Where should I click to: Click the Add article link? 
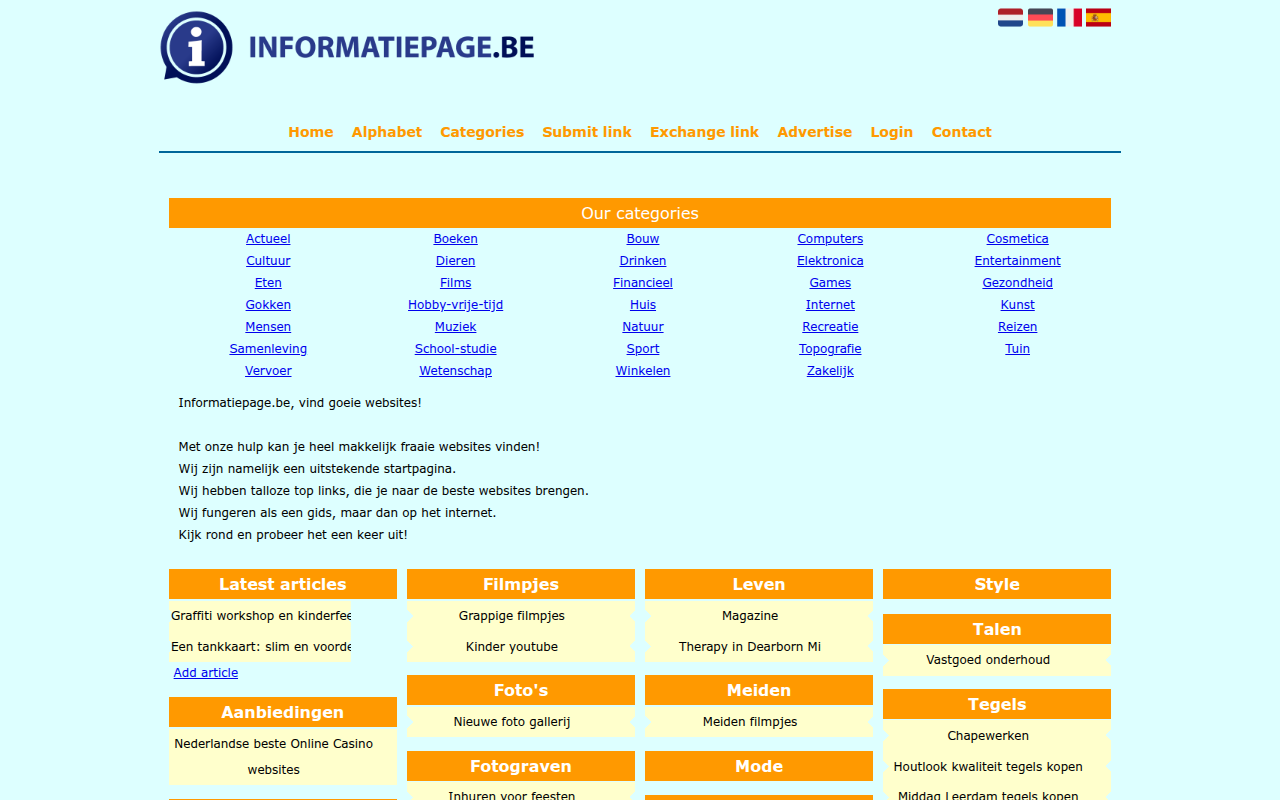point(206,673)
